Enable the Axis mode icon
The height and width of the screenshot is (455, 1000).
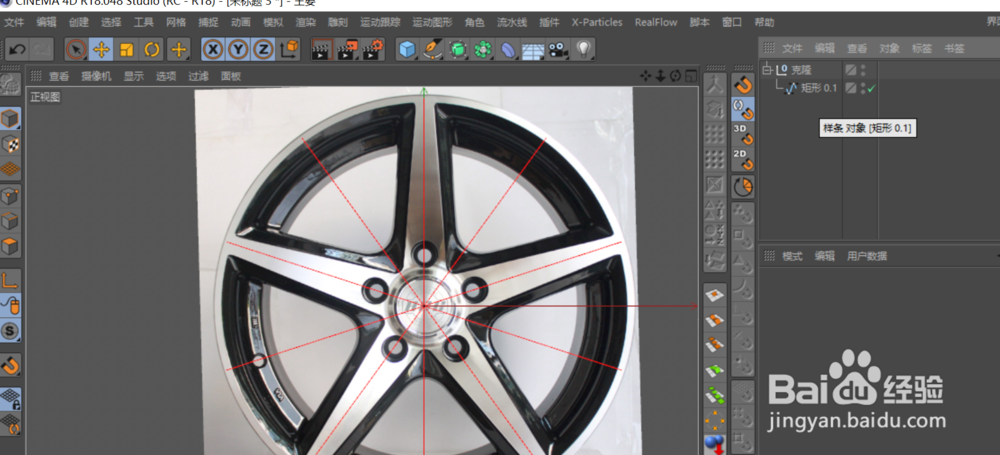click(x=10, y=281)
